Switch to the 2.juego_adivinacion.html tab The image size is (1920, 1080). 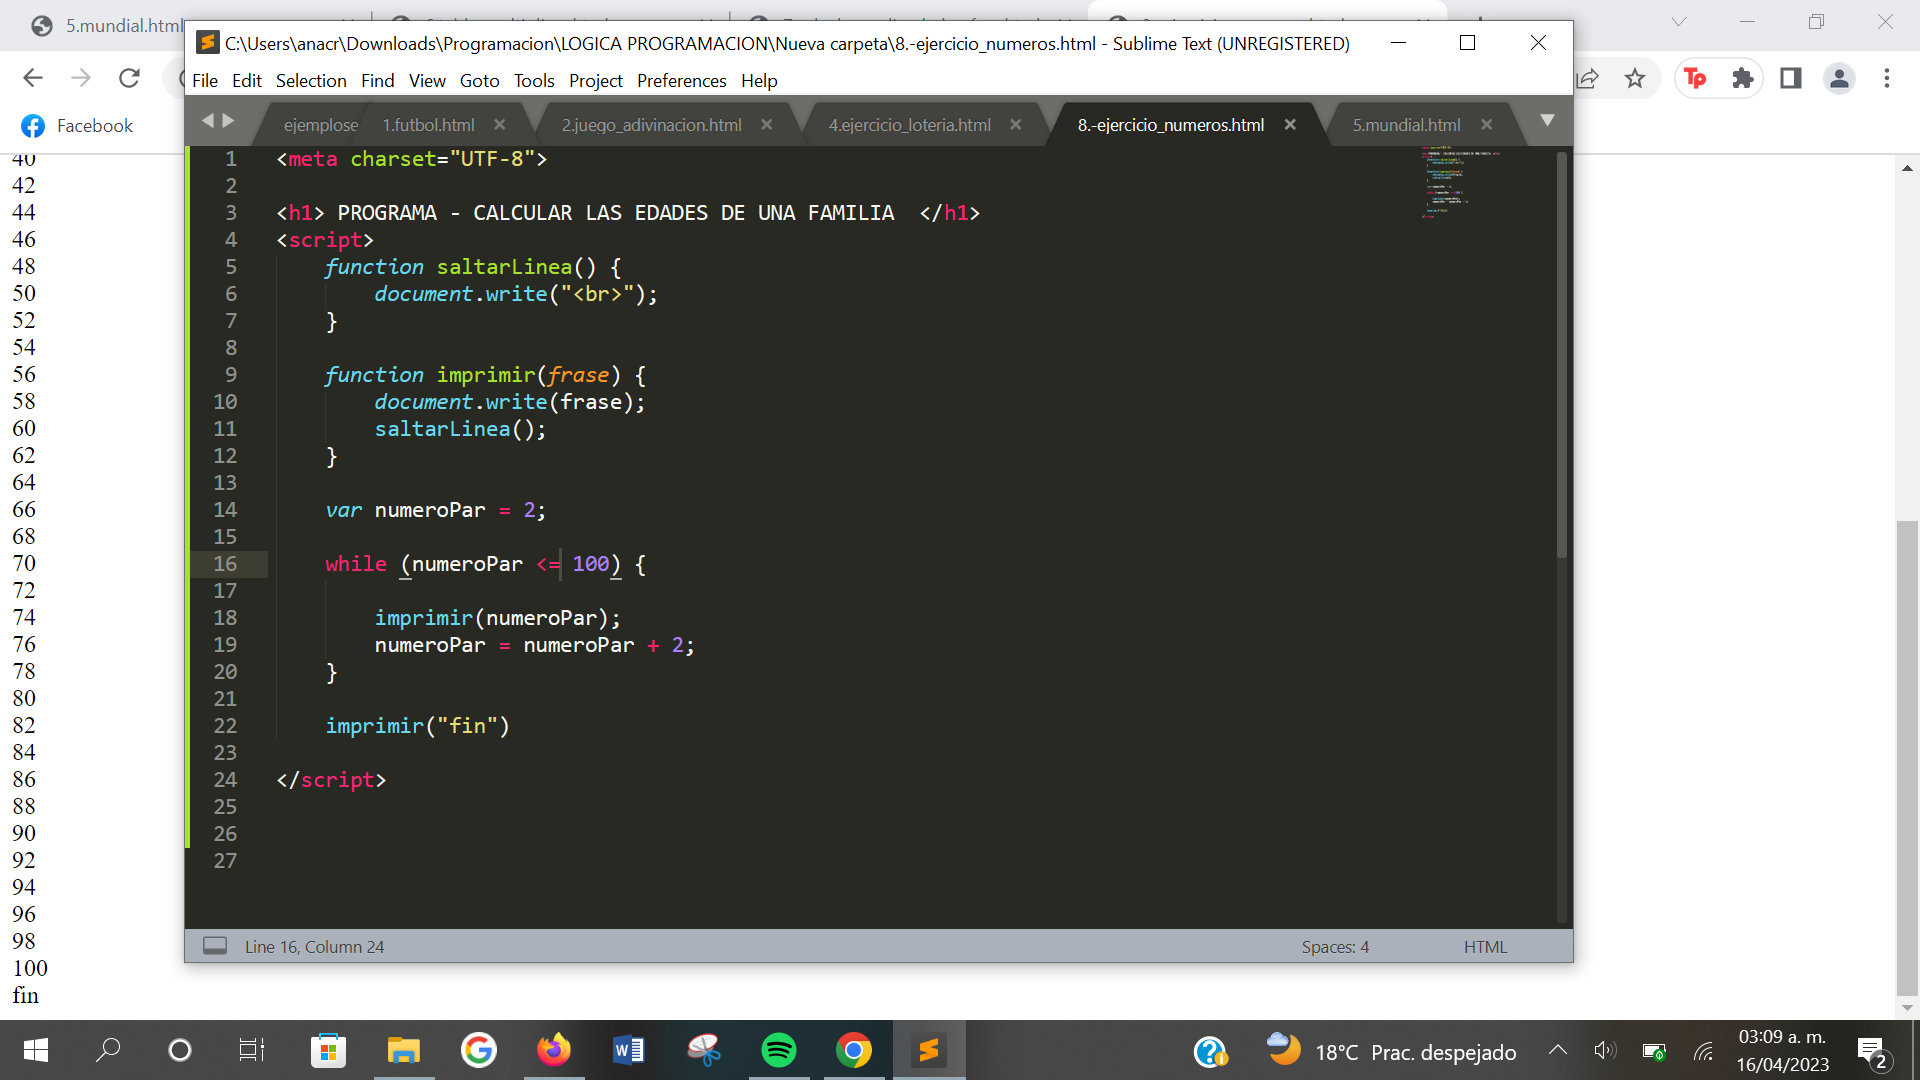click(651, 125)
